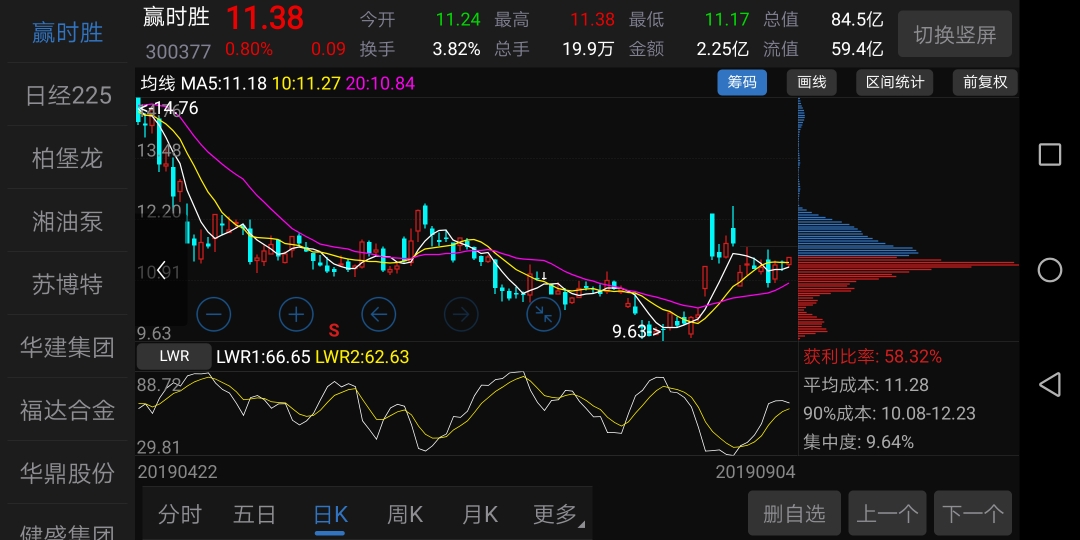Tap stock code 300377
Image resolution: width=1080 pixels, height=540 pixels.
[178, 51]
